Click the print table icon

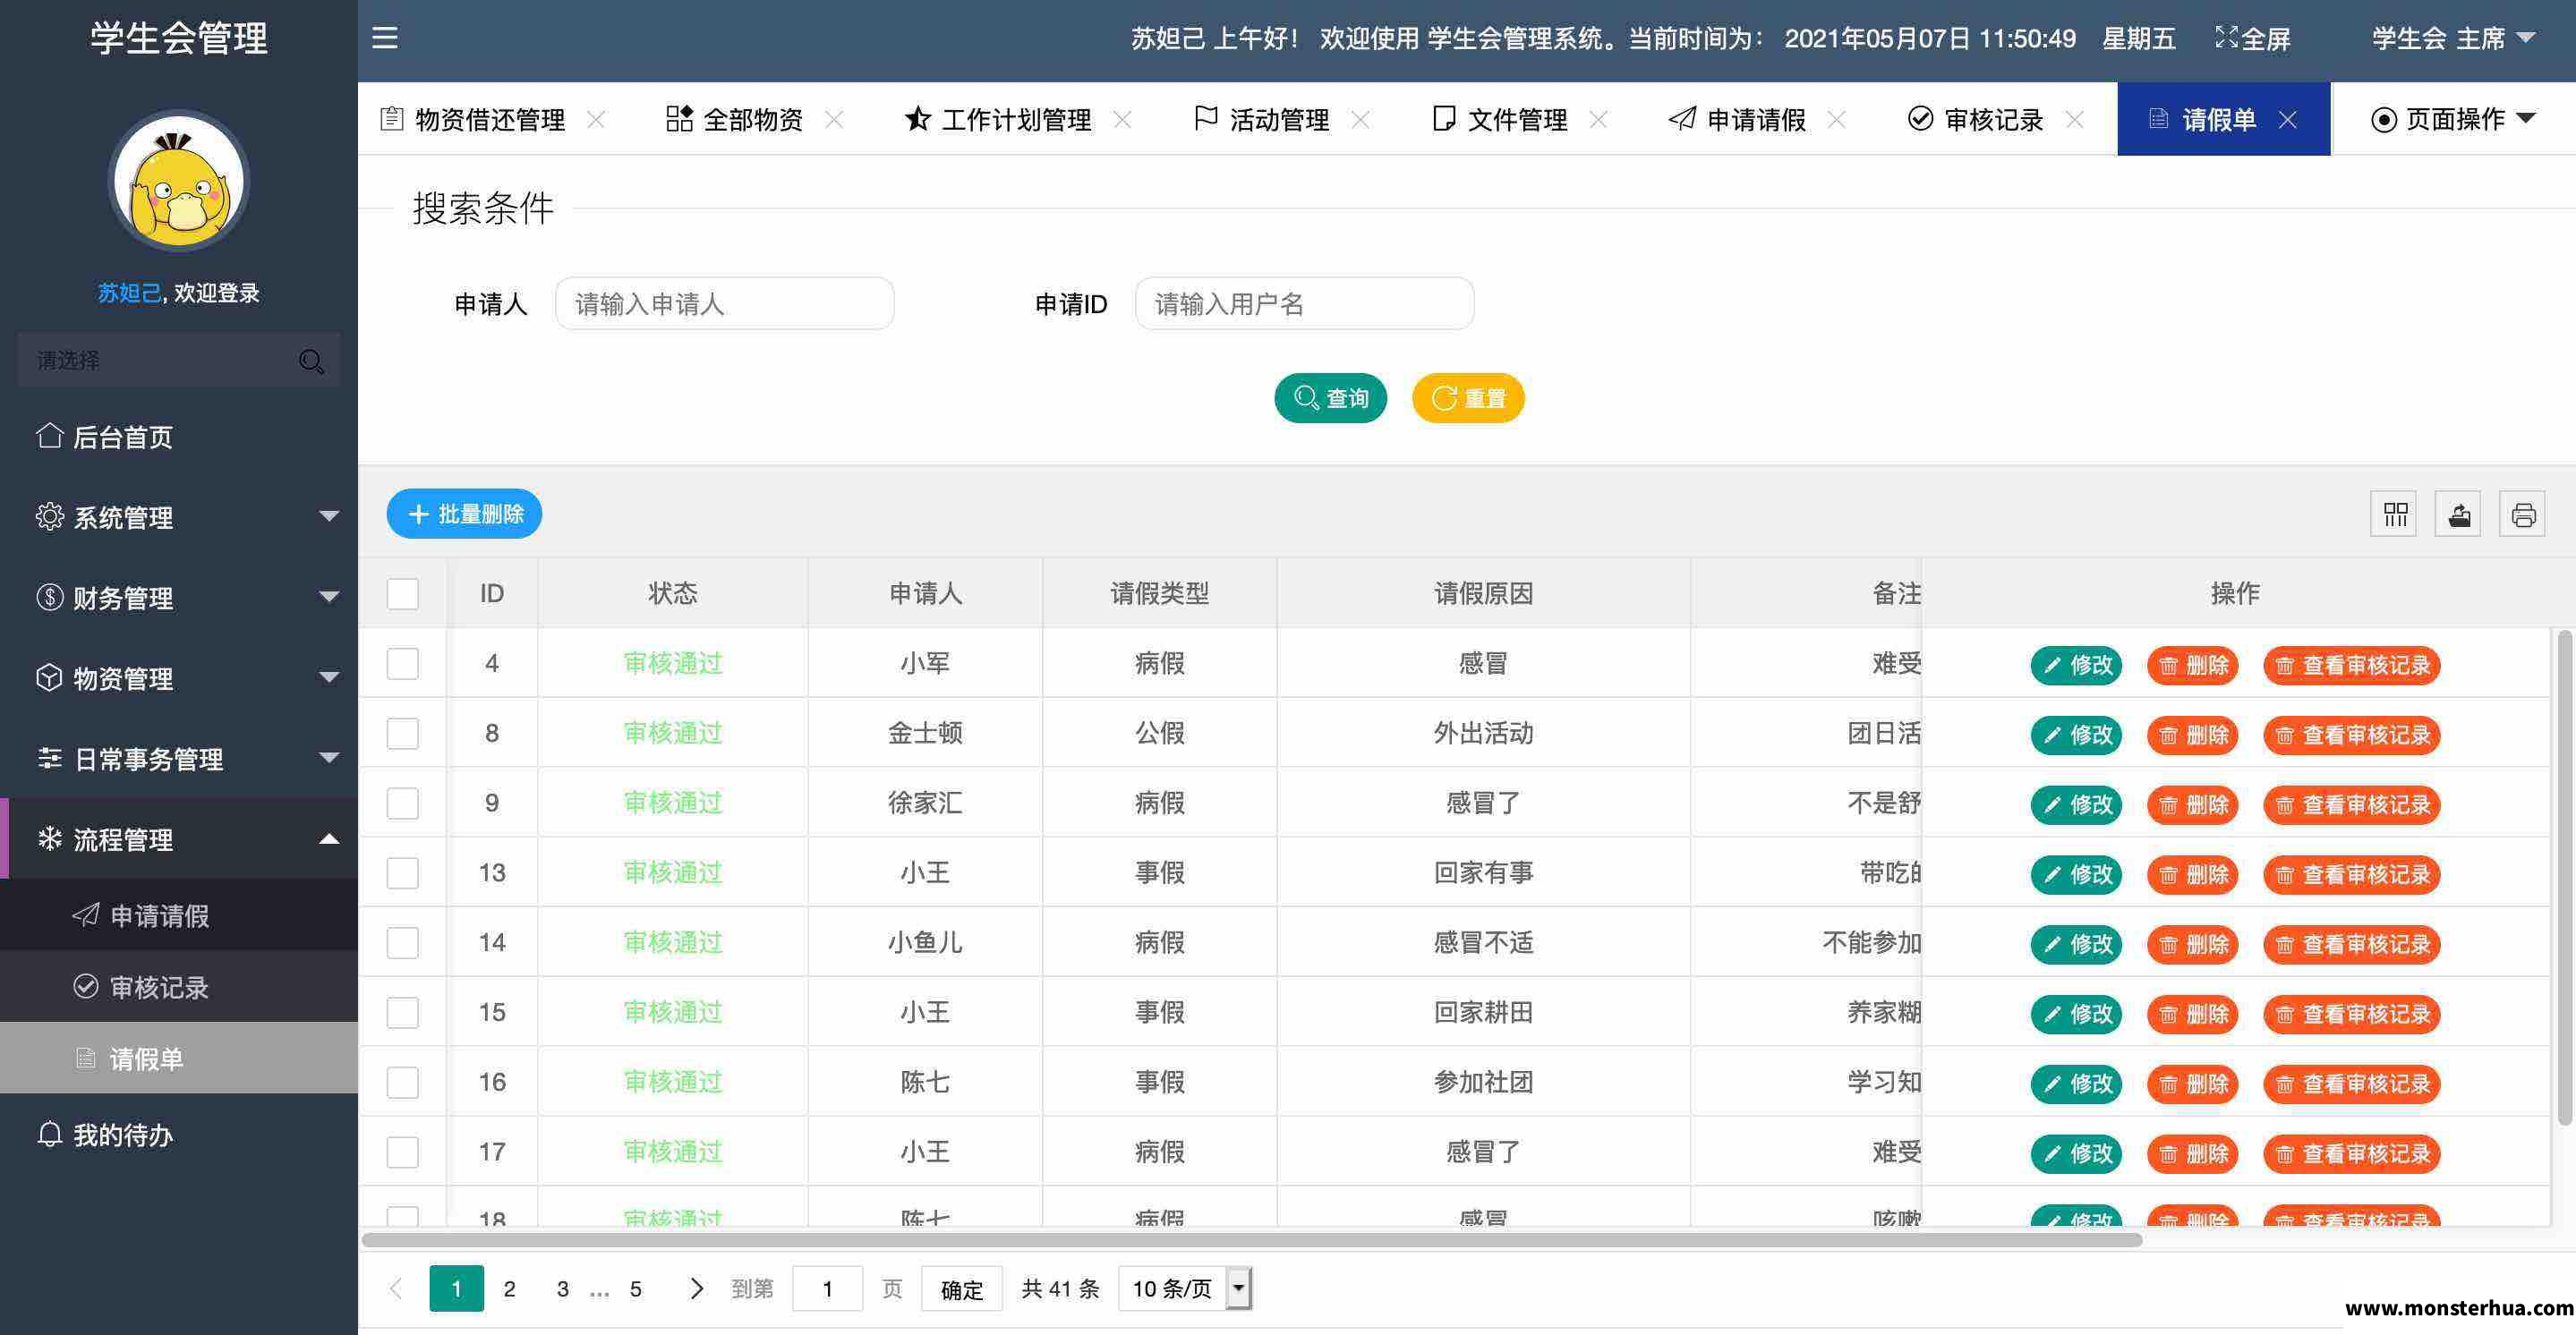click(x=2522, y=515)
